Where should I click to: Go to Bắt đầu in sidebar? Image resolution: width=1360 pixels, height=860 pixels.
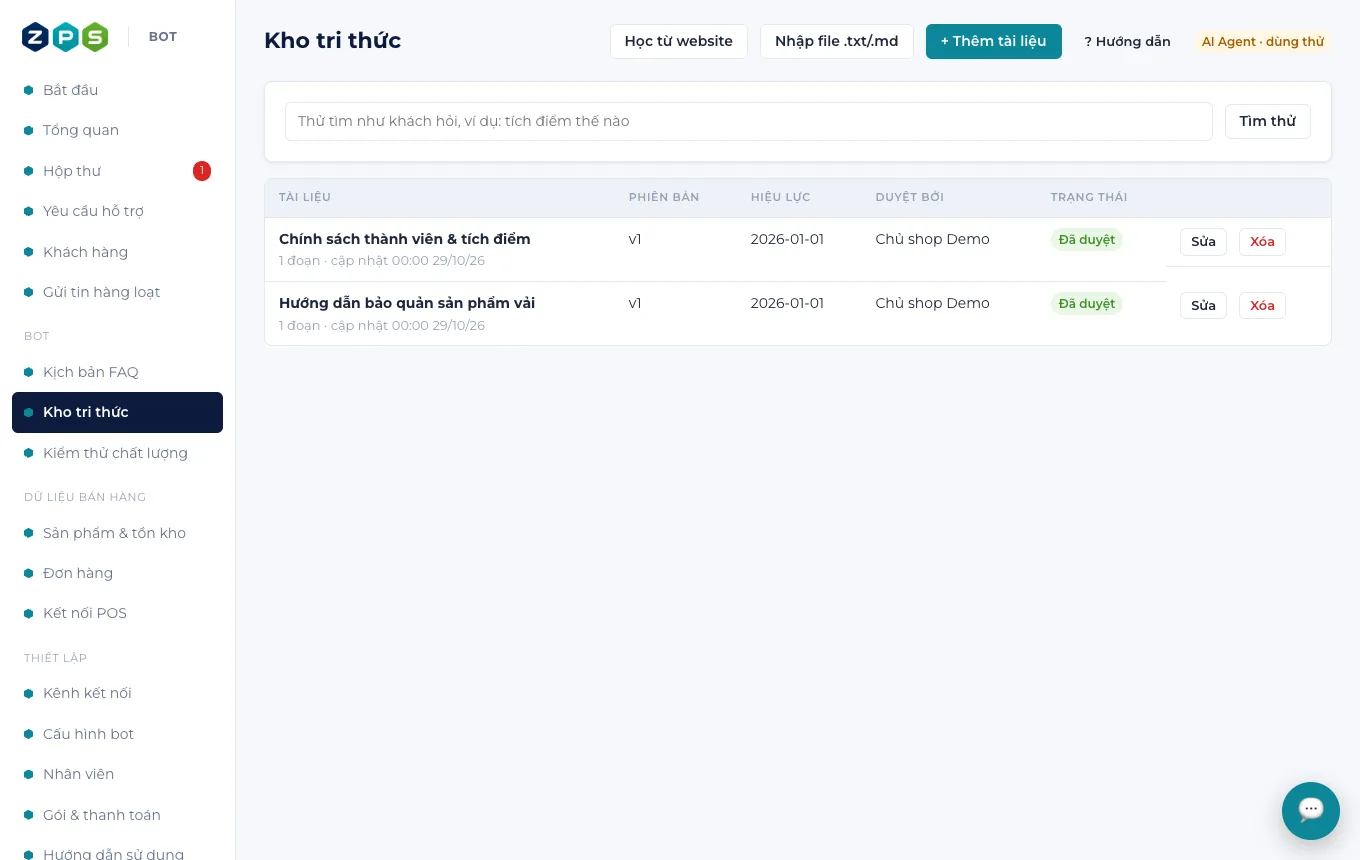117,90
